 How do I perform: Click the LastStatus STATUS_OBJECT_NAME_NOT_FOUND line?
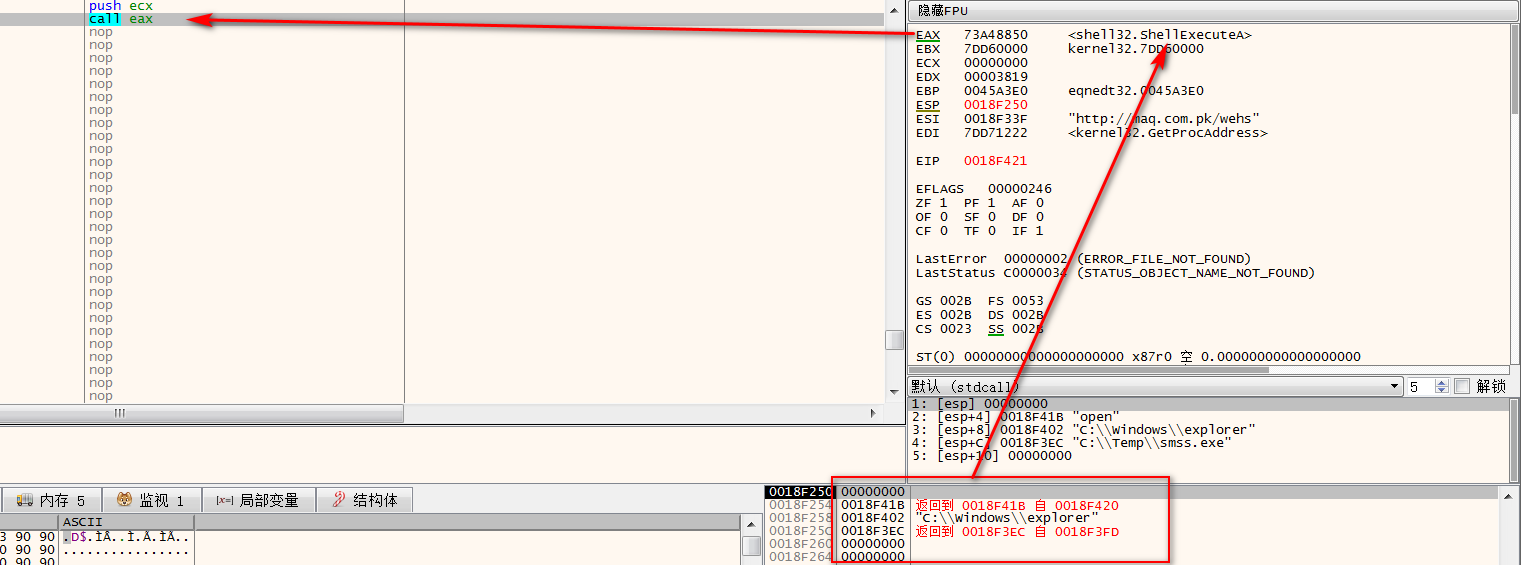(x=1115, y=273)
